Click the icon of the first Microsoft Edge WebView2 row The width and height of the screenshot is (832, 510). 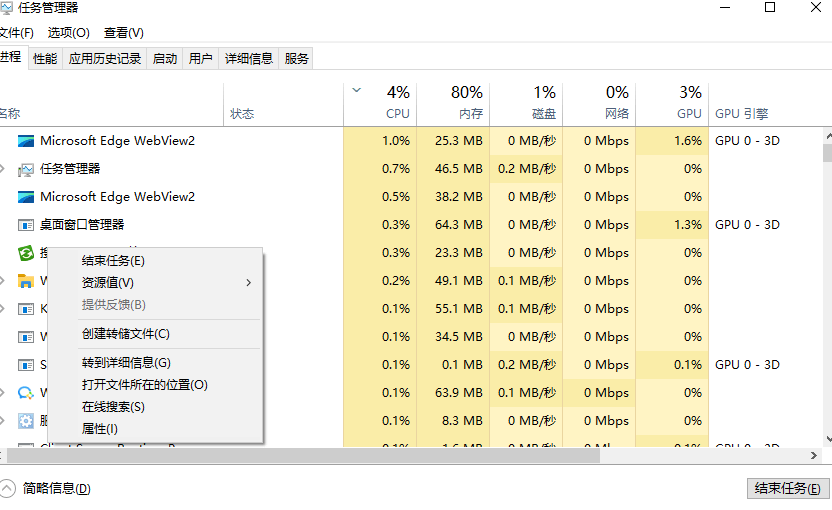tap(25, 141)
